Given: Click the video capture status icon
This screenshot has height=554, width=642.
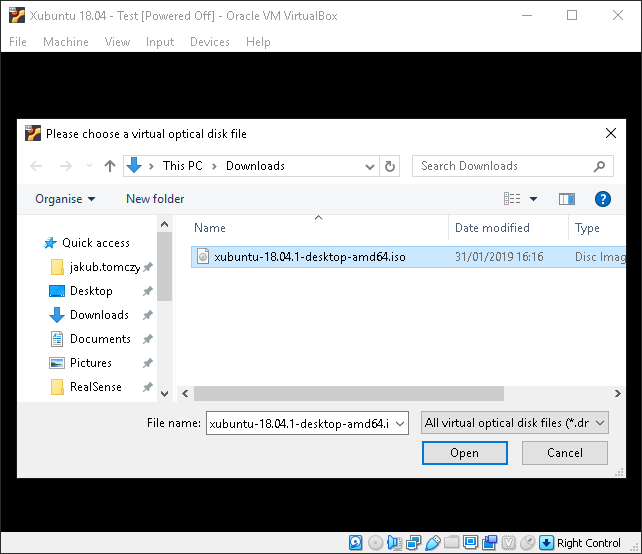Looking at the screenshot, I should coord(489,543).
